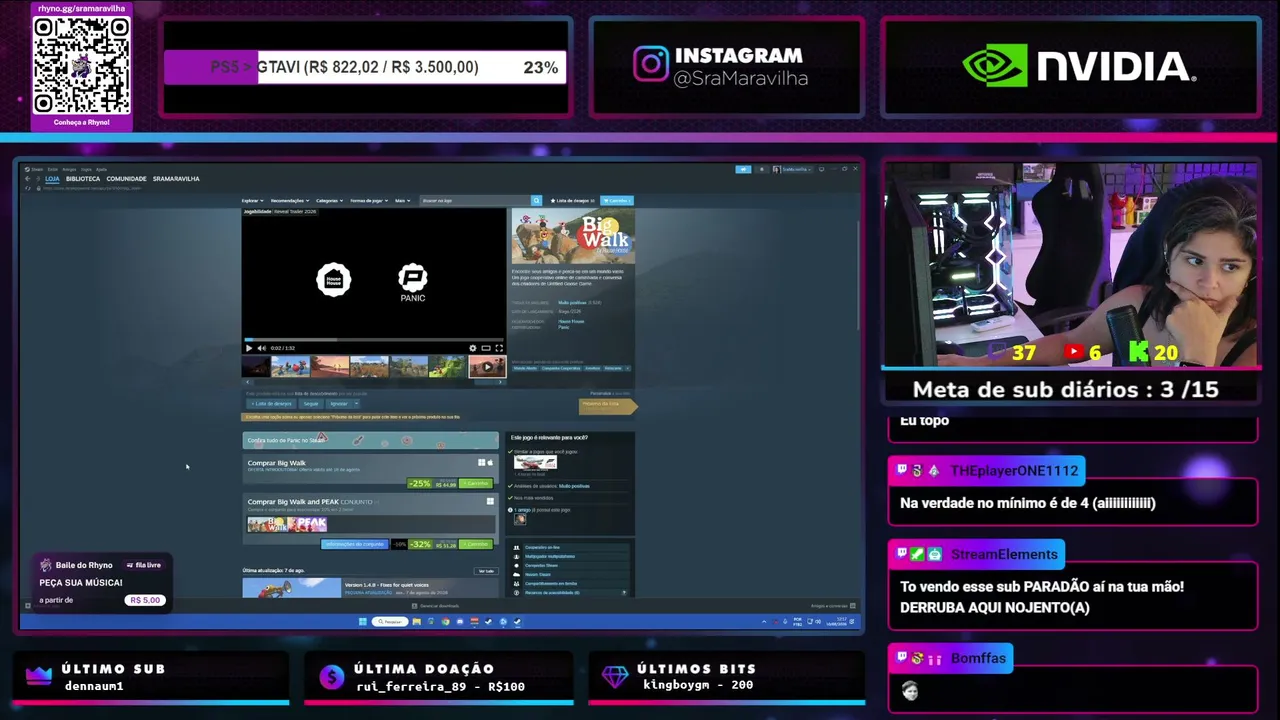Open the Exibir menu
Viewport: 1280px width, 720px height.
click(x=53, y=169)
